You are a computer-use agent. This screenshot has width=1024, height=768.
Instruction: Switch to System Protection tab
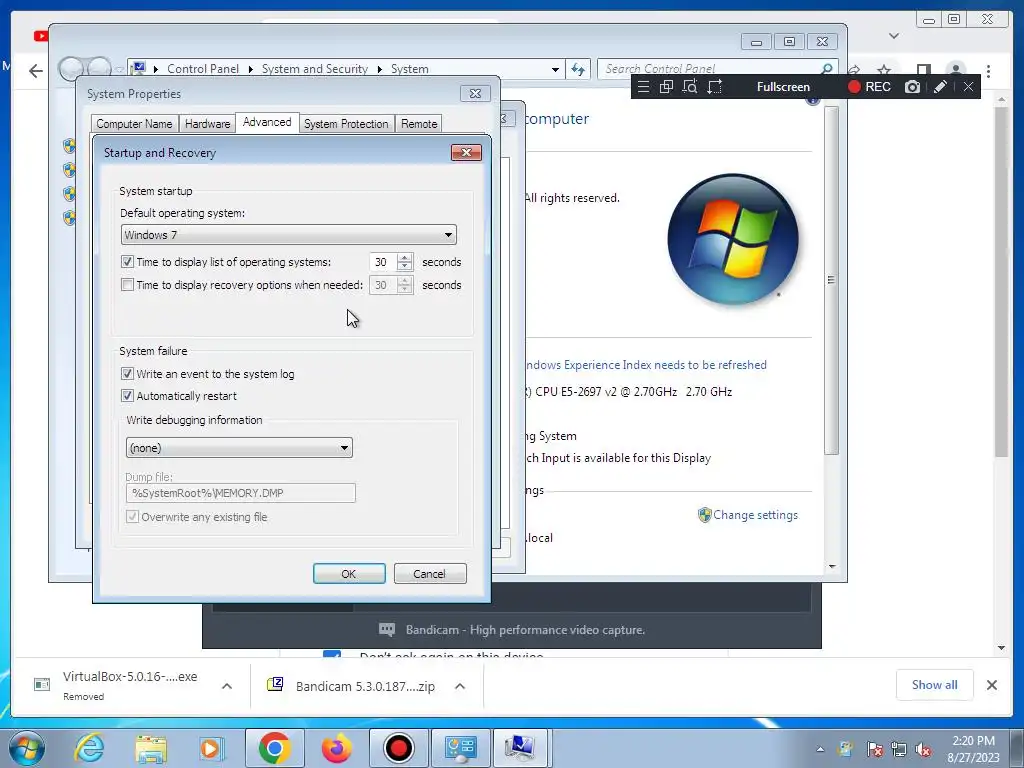click(346, 124)
